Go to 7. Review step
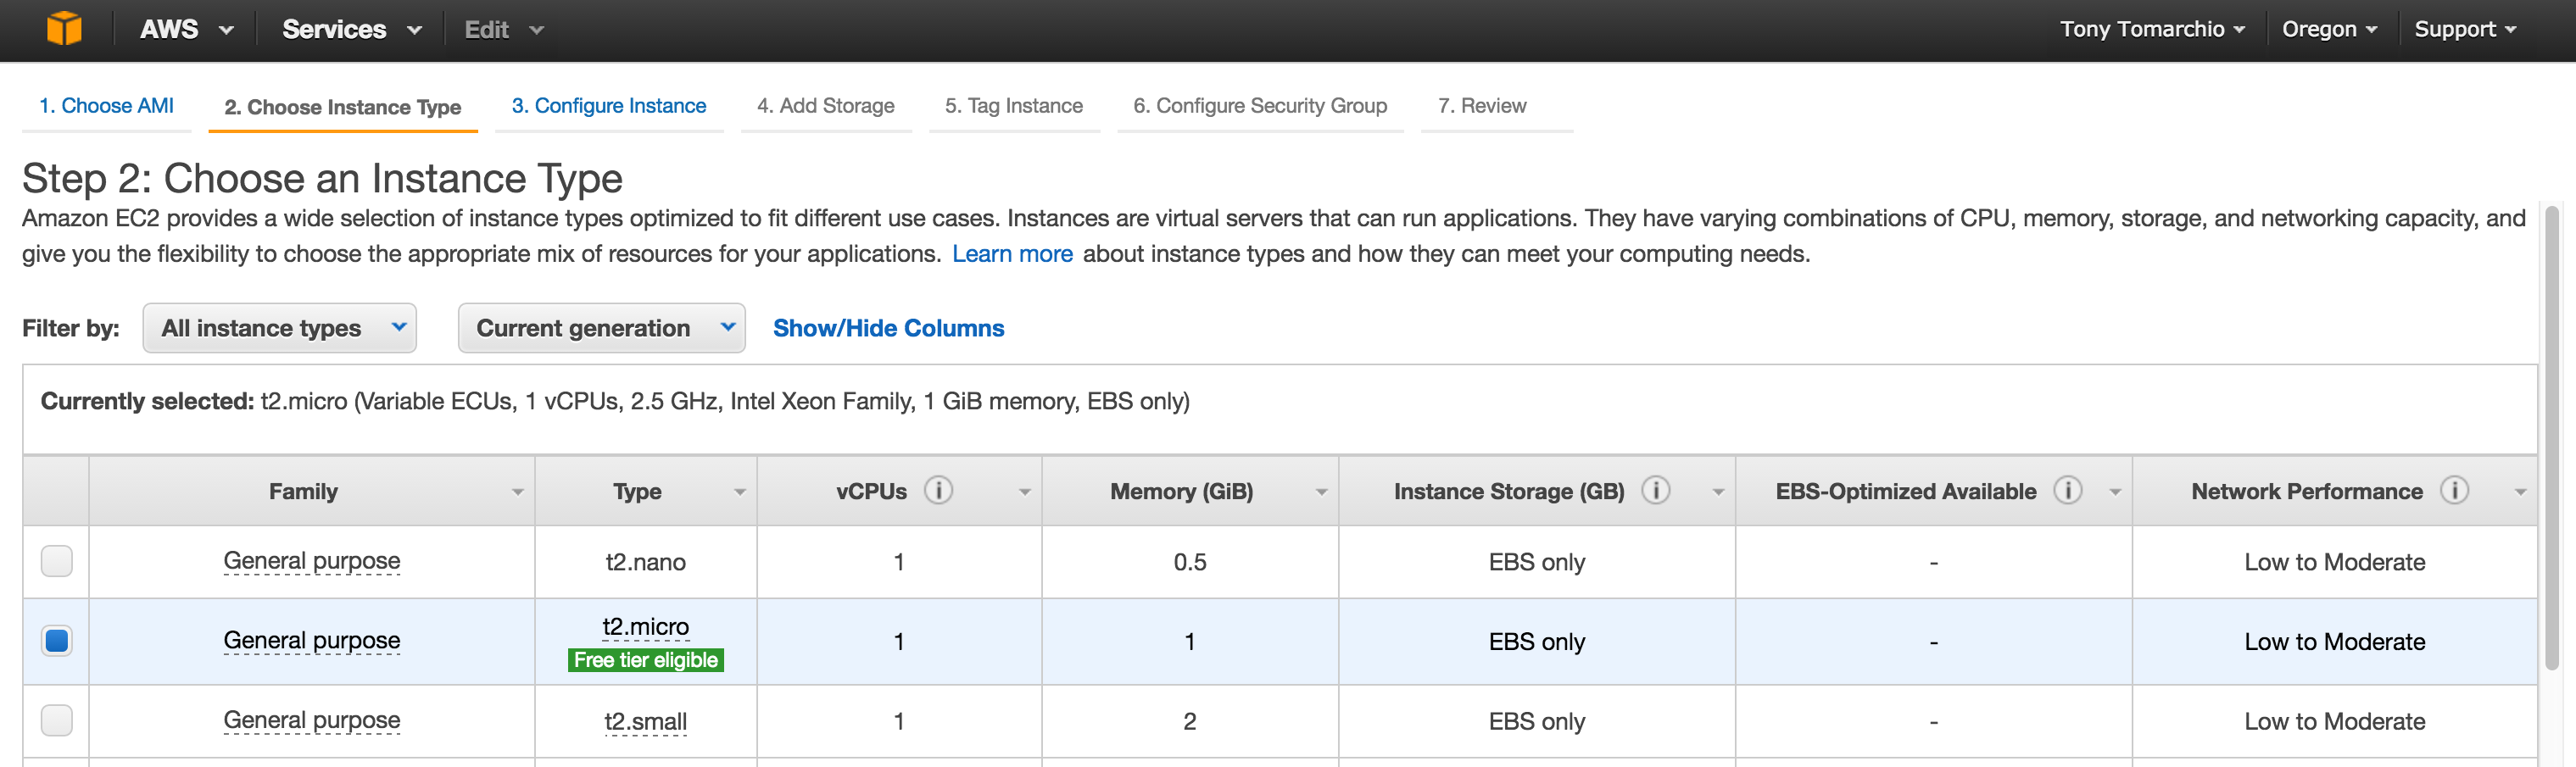The image size is (2576, 767). [1482, 106]
